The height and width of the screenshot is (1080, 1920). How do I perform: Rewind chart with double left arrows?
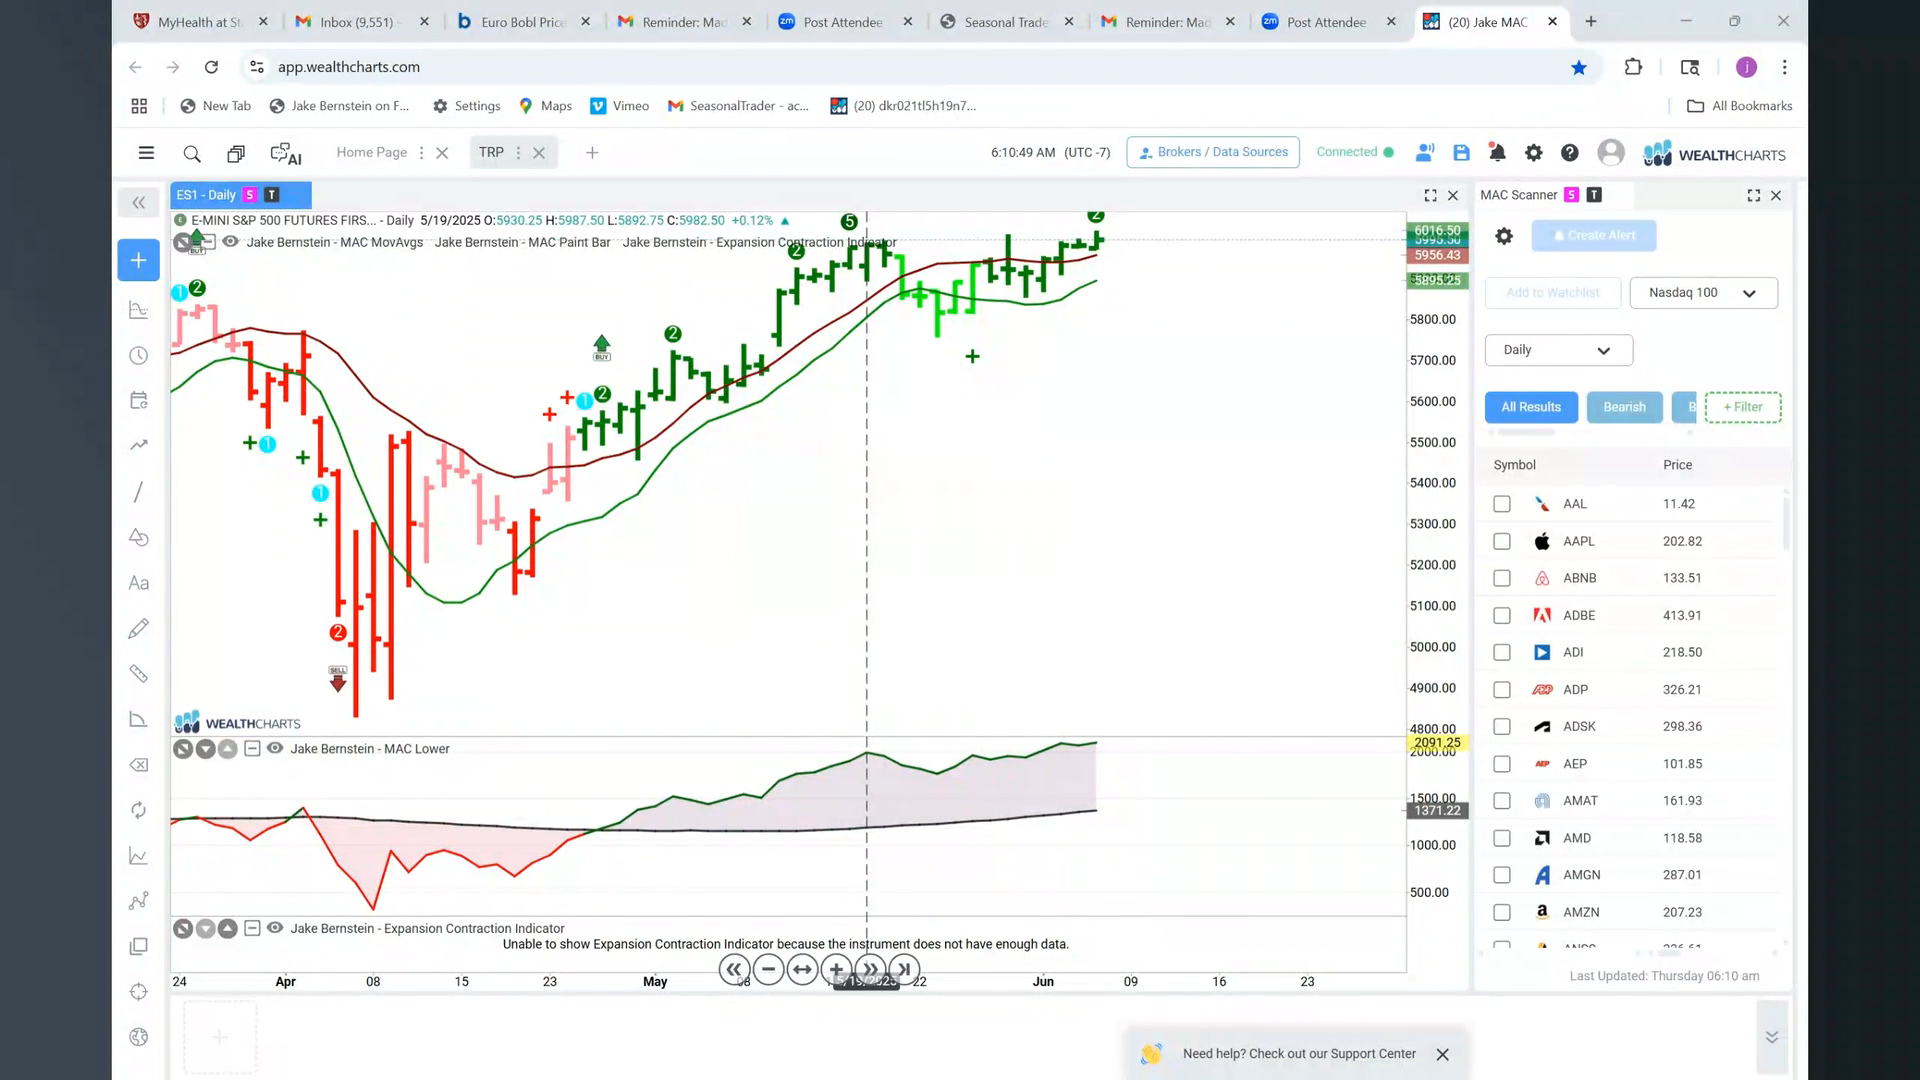[734, 969]
